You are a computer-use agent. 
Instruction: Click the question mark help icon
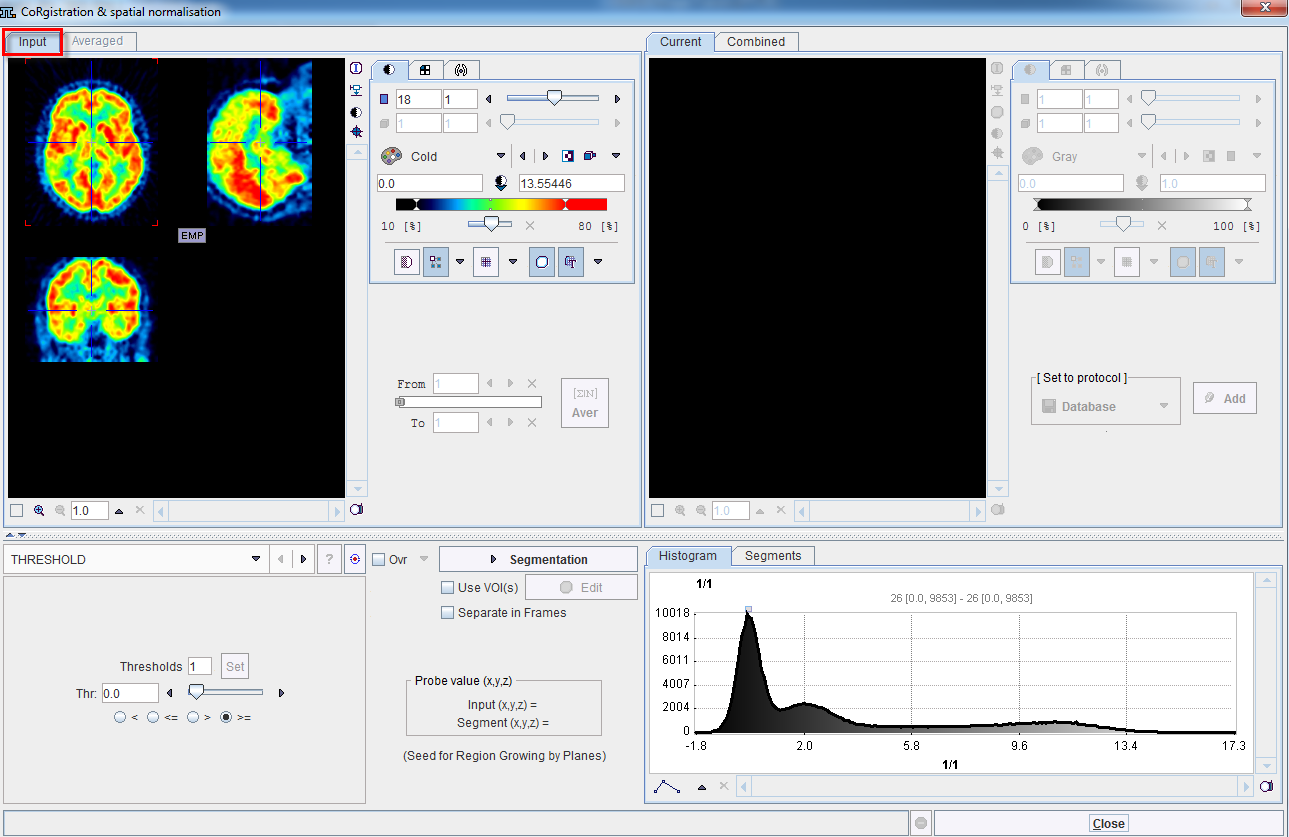(x=329, y=560)
